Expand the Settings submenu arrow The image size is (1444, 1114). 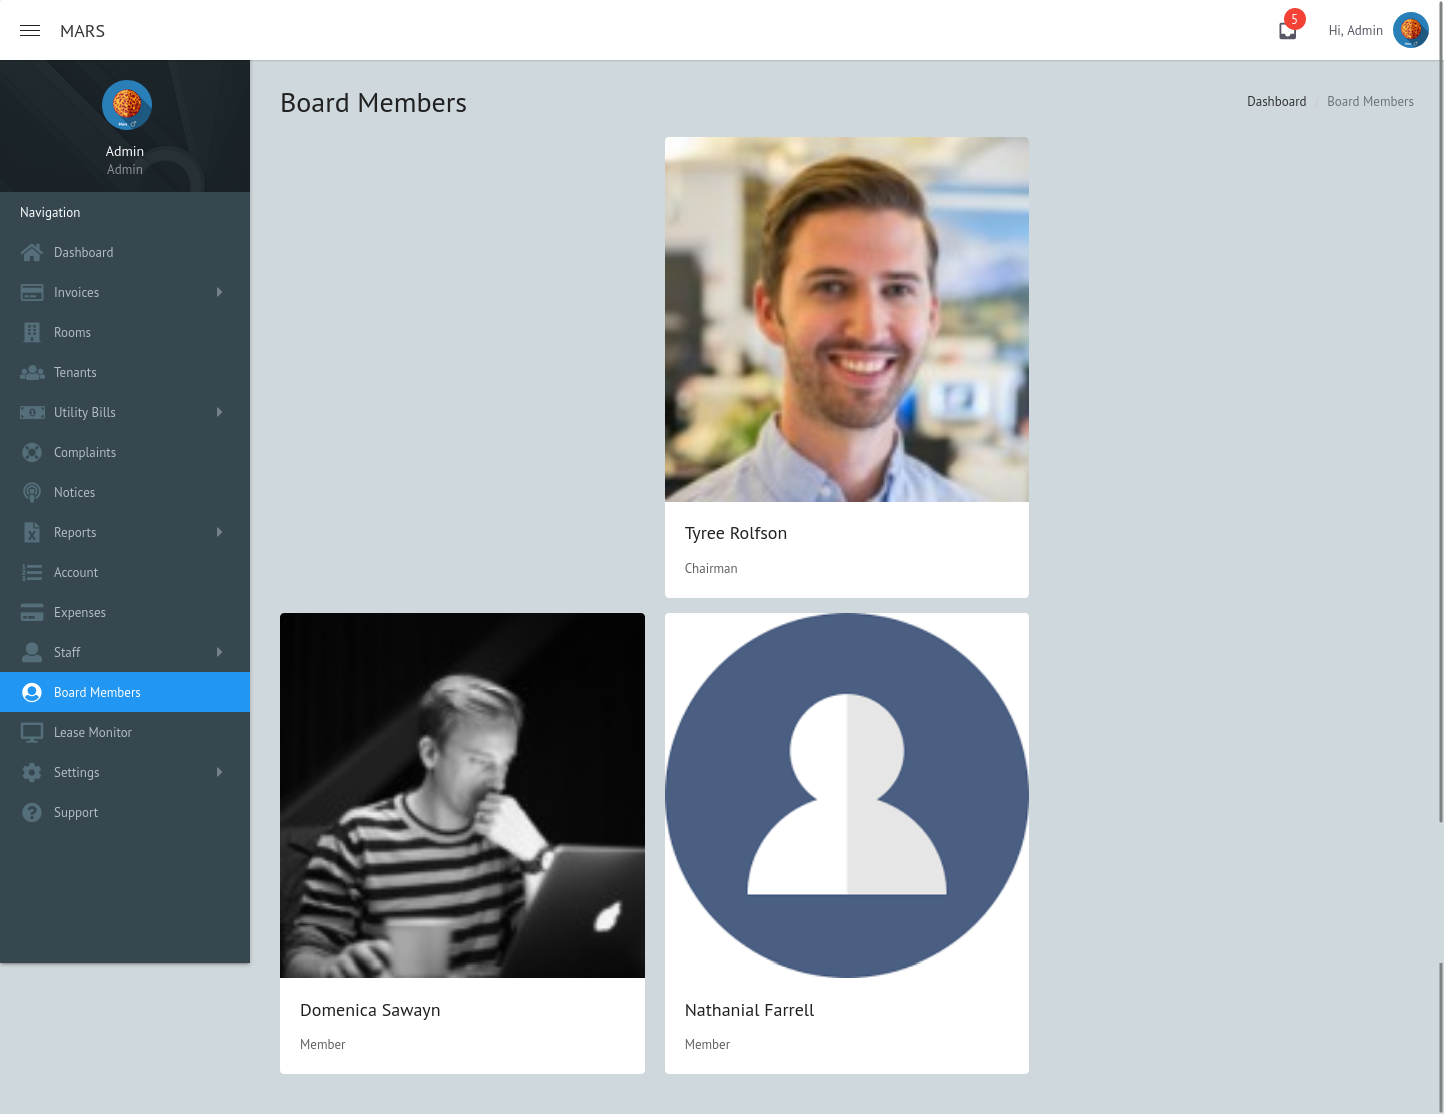point(219,772)
